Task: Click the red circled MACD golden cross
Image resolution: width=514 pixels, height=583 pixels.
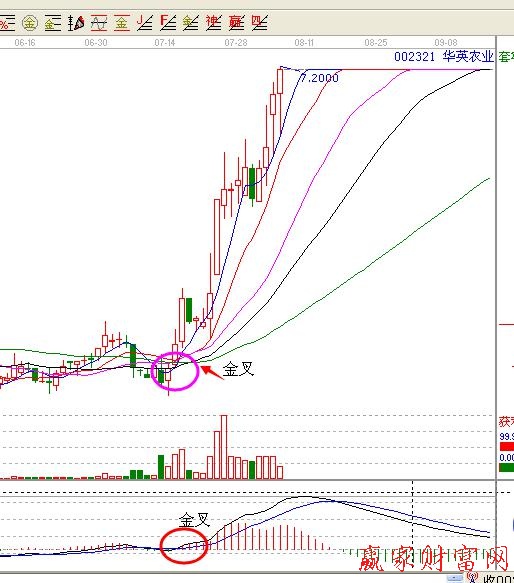Action: [x=184, y=546]
